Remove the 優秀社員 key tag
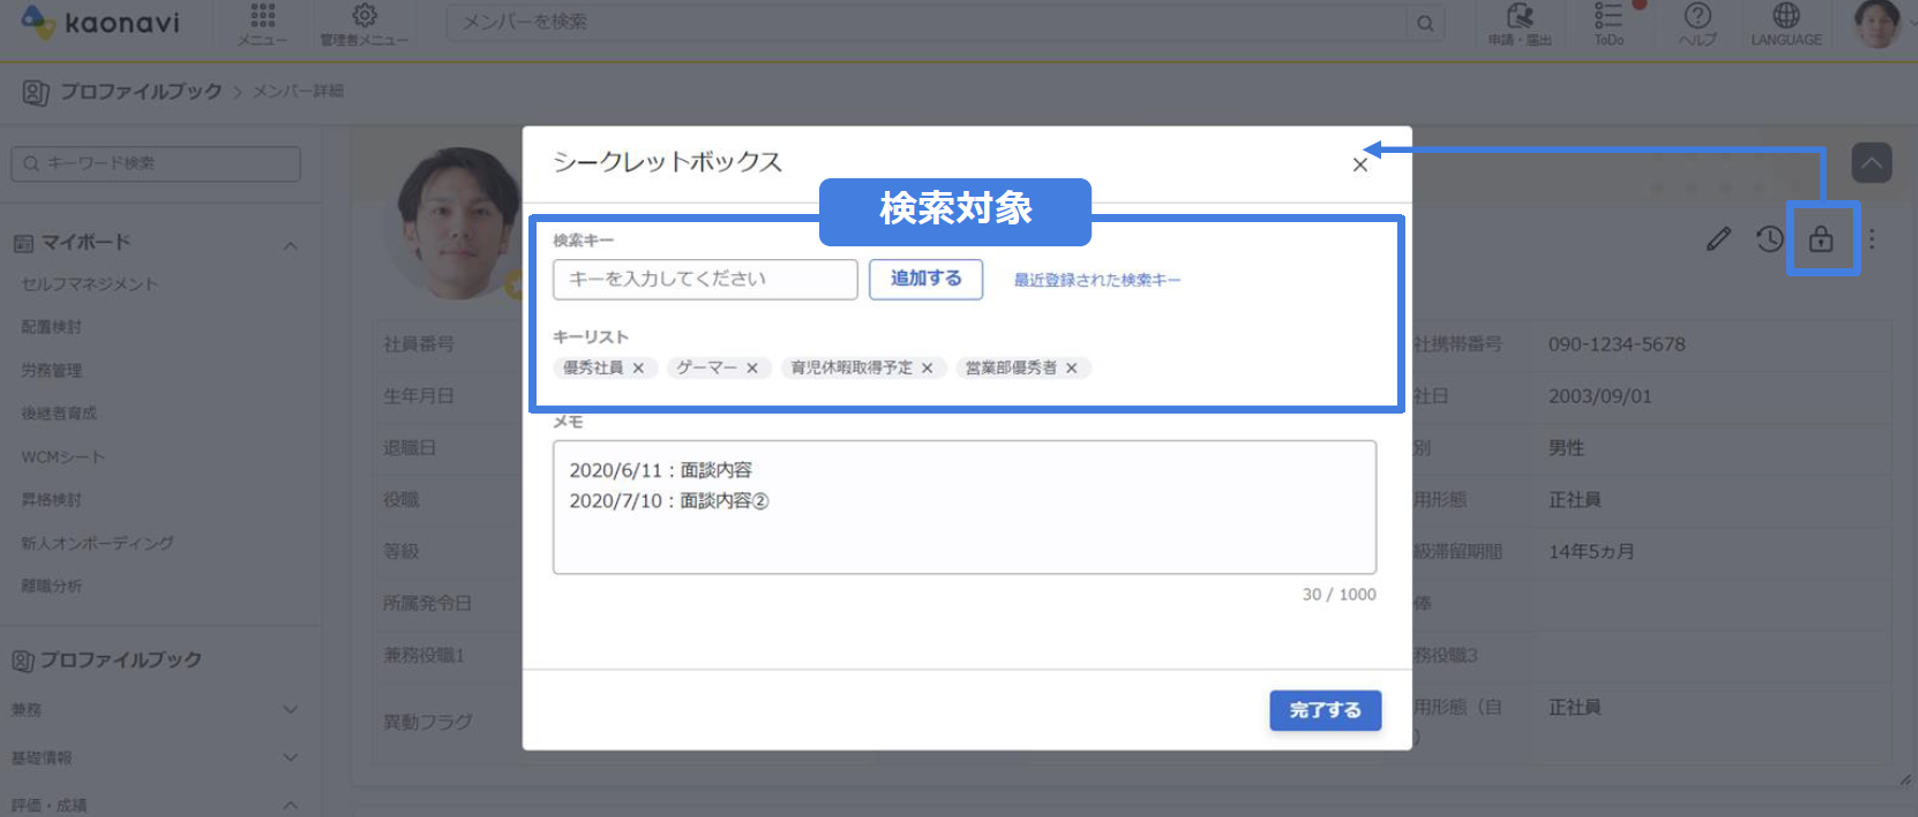This screenshot has height=817, width=1918. click(x=638, y=368)
